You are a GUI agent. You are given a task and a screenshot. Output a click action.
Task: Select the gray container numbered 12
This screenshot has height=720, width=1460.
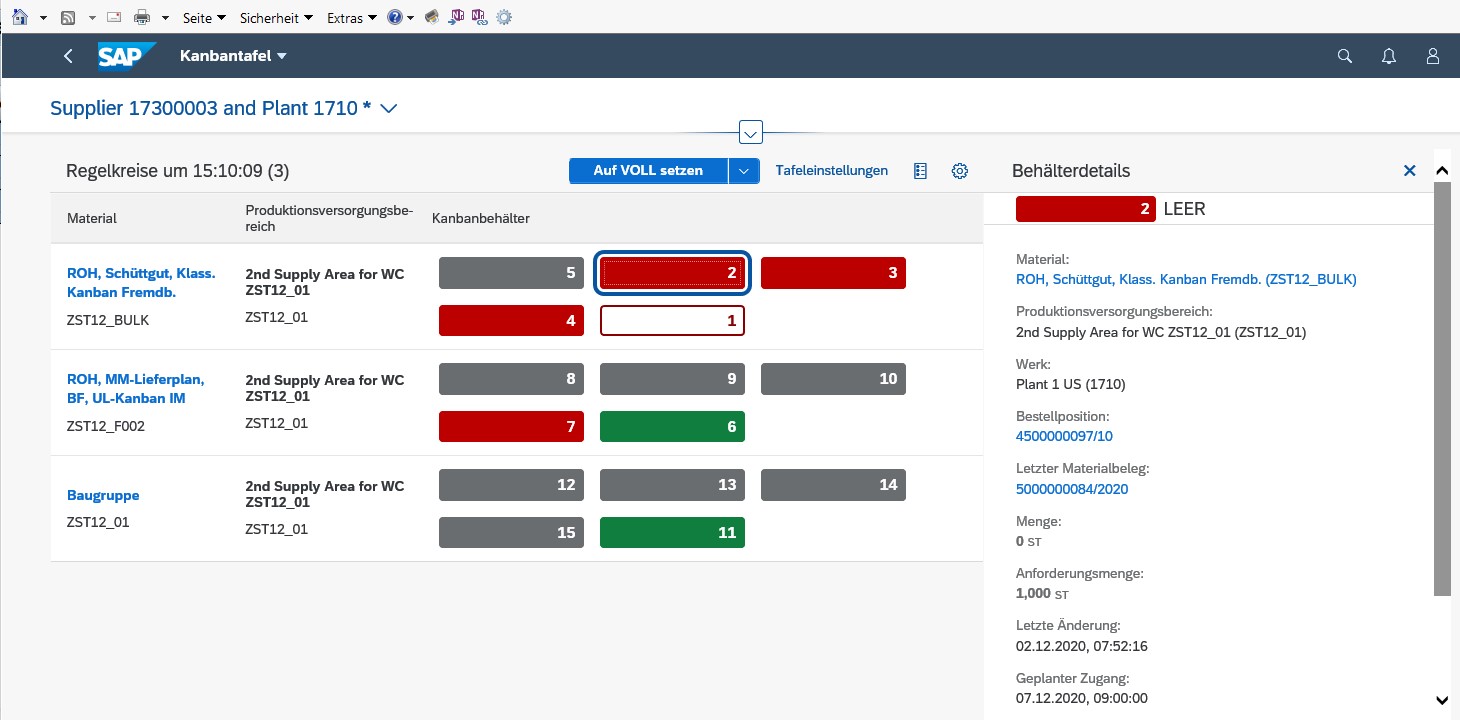[511, 484]
